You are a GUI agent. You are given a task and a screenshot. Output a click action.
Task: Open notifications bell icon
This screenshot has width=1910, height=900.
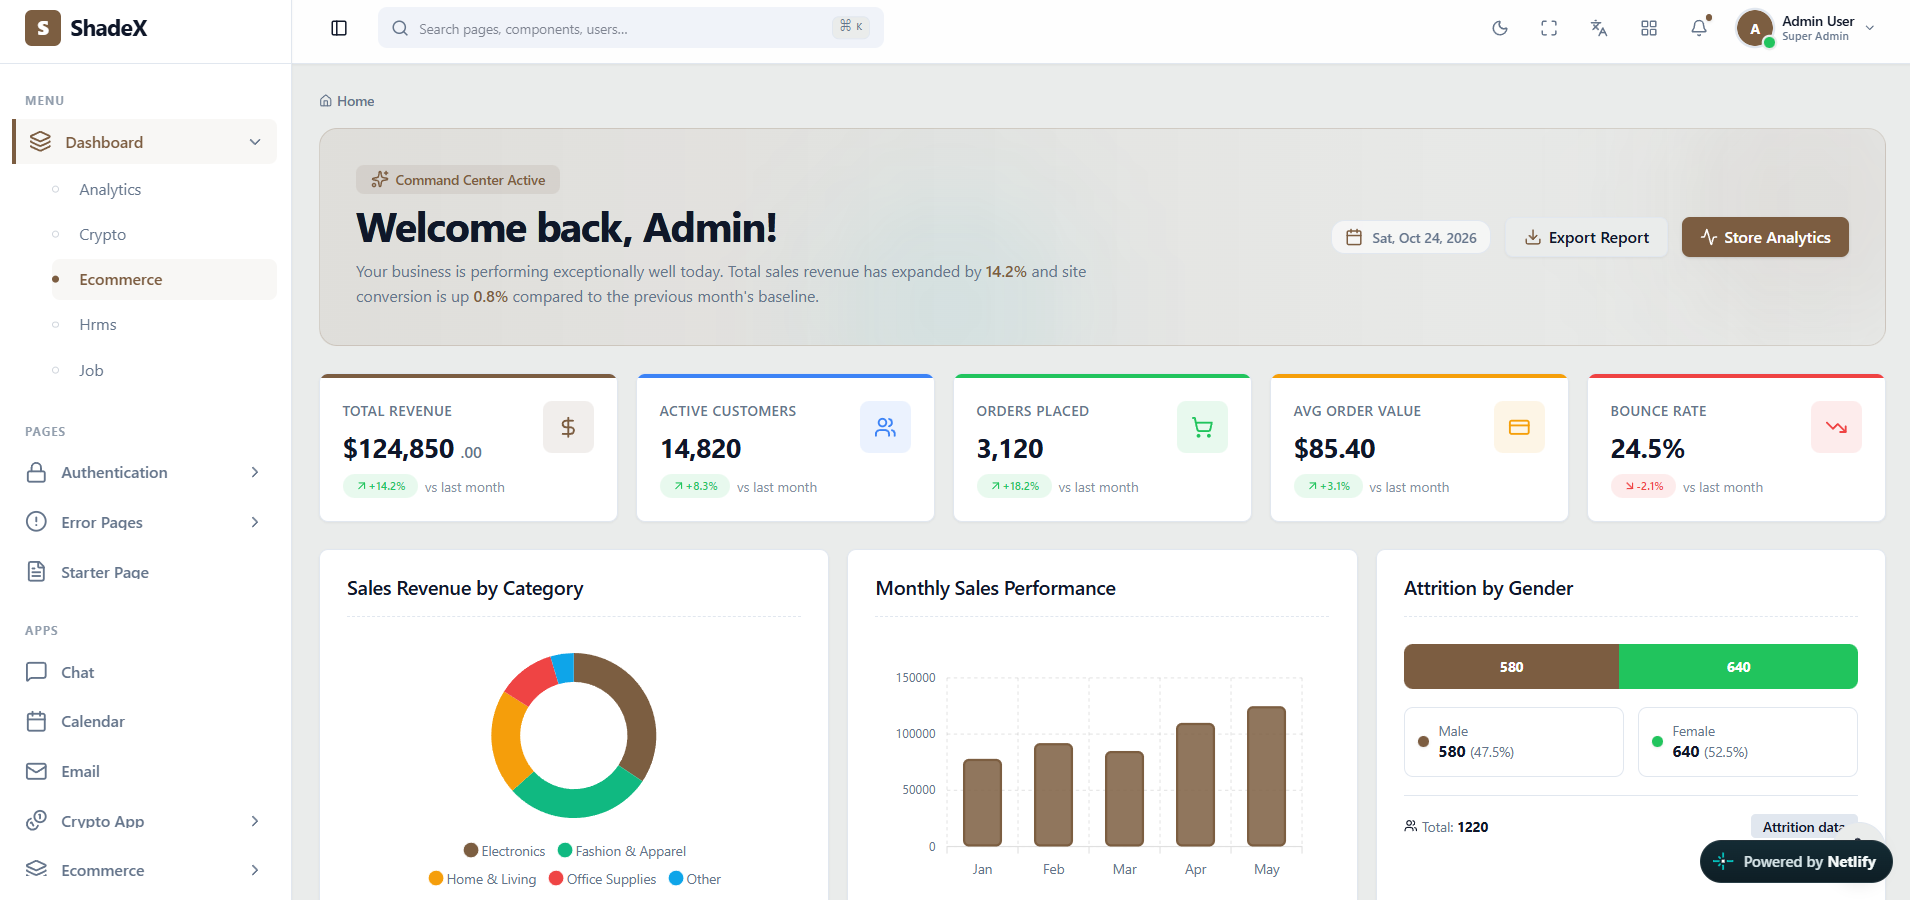tap(1699, 28)
